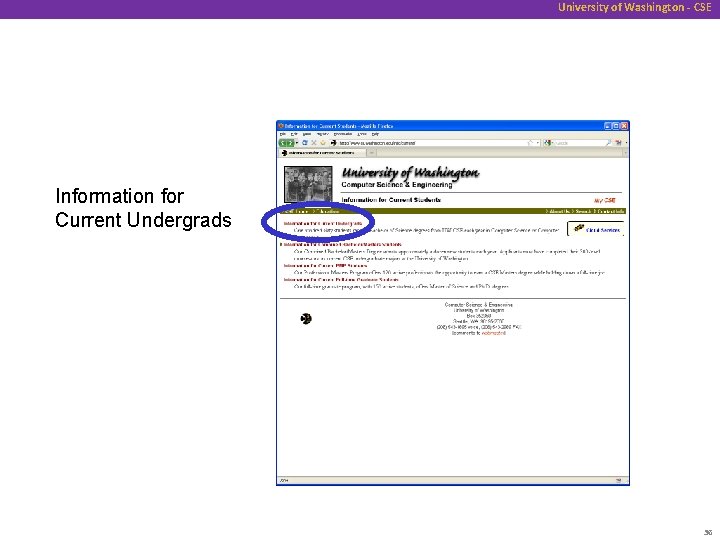
Task: Bookmark this page with the star icon
Action: point(530,143)
